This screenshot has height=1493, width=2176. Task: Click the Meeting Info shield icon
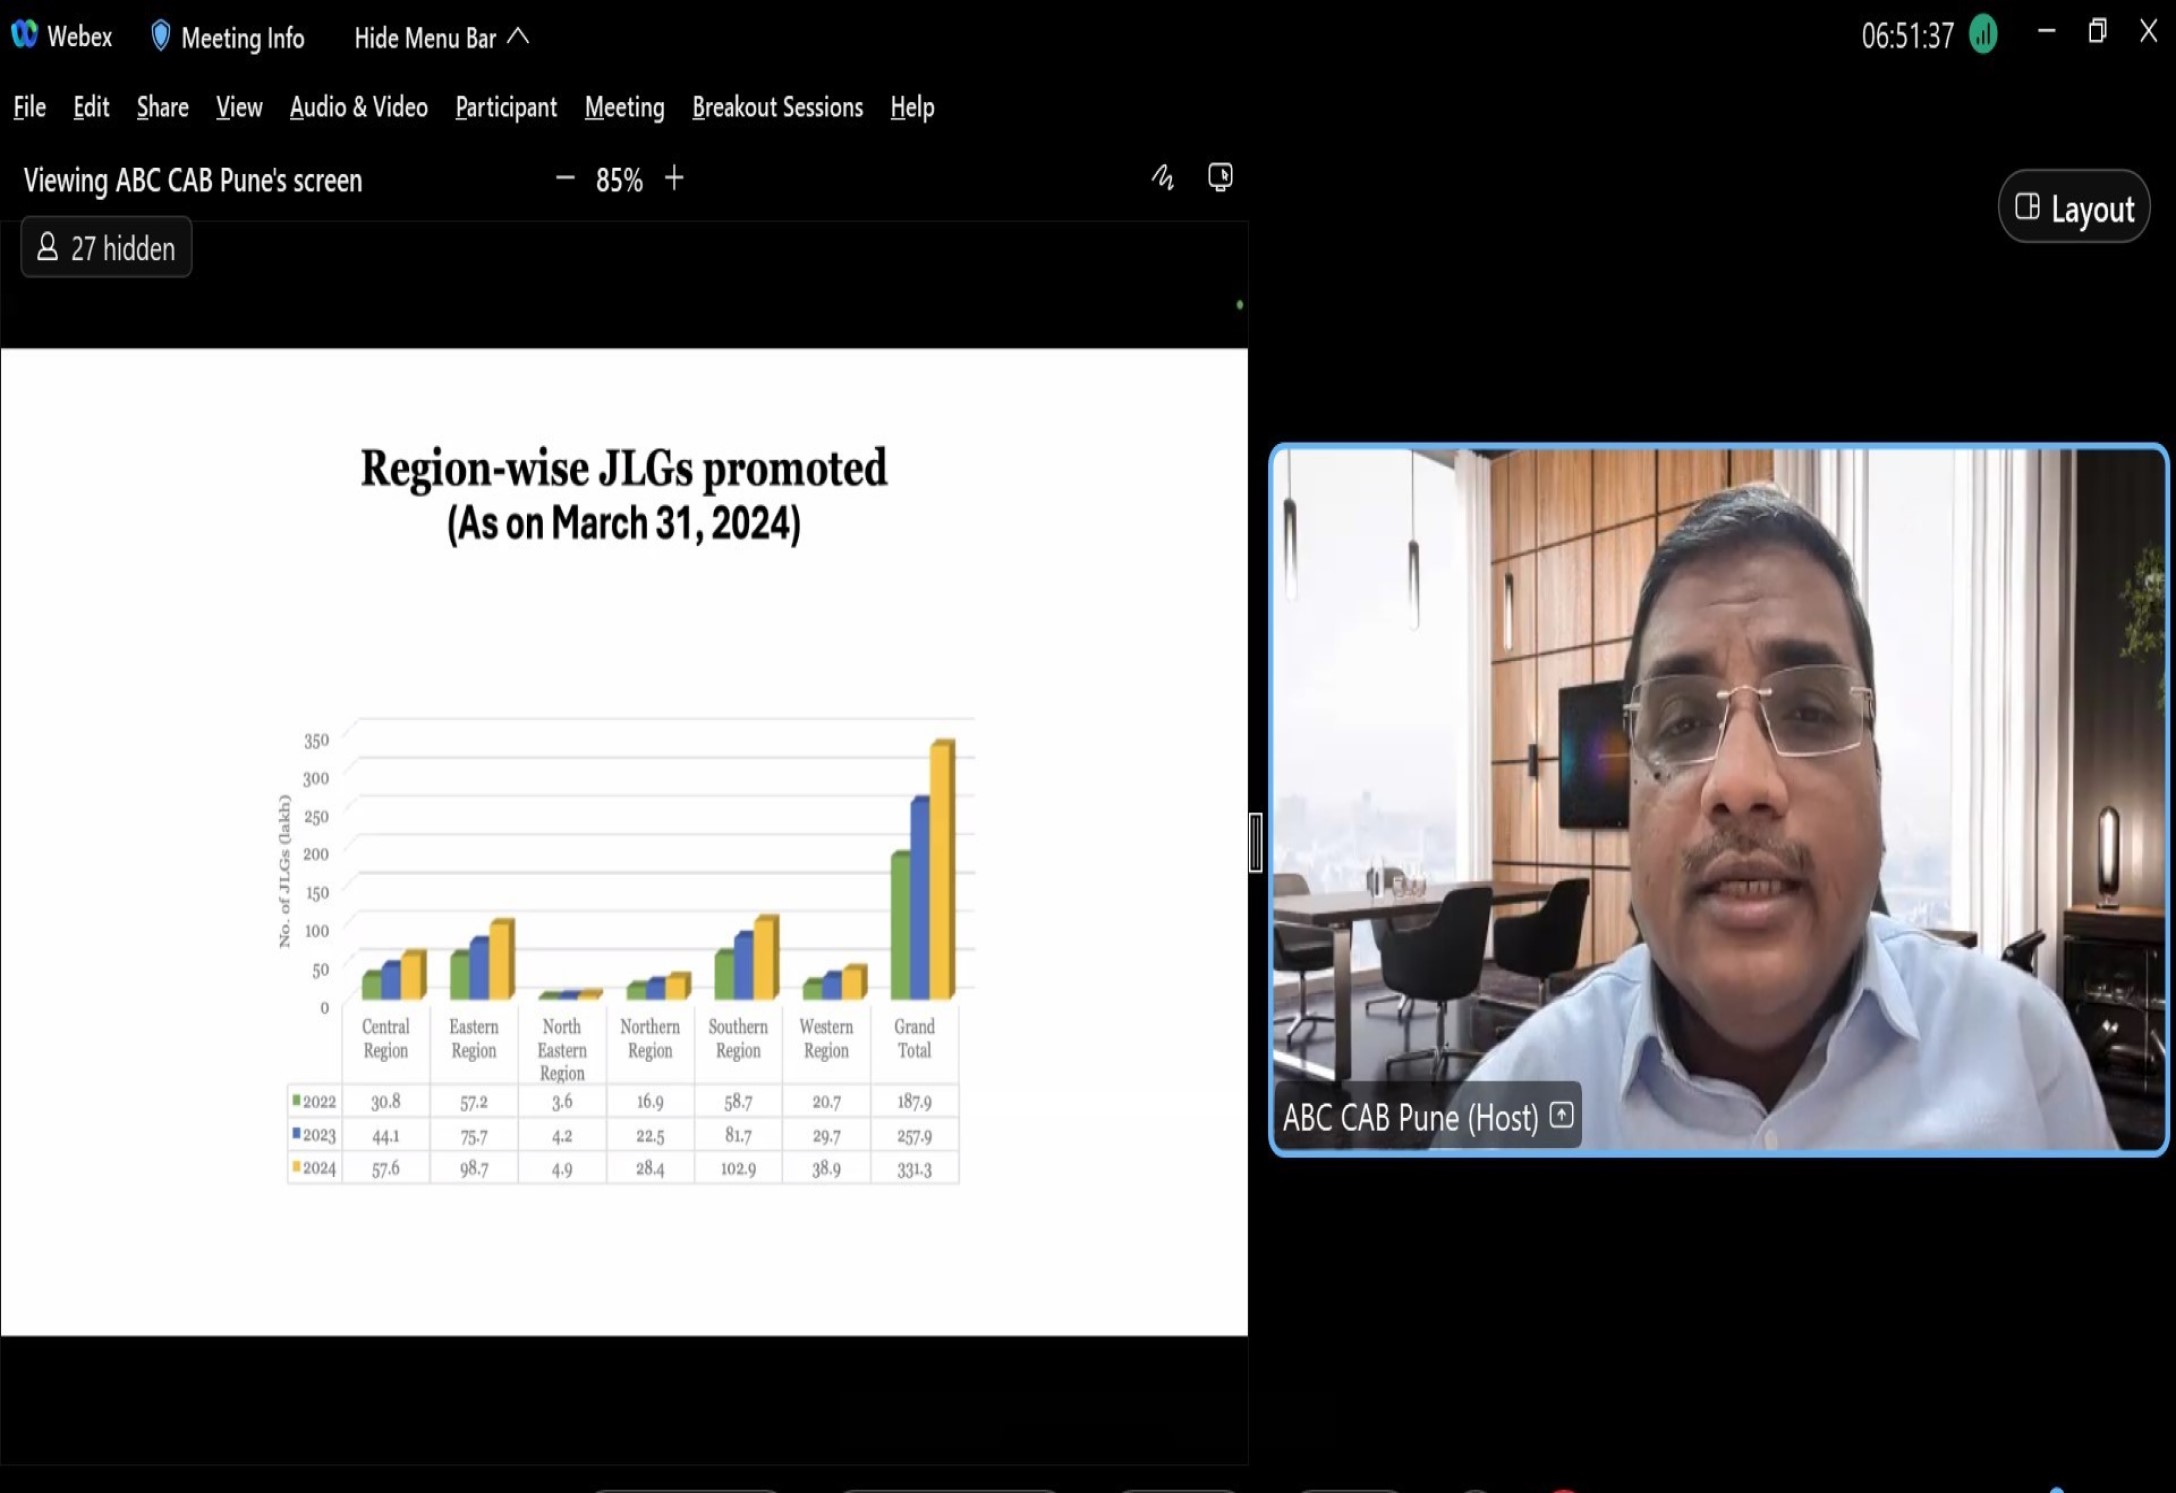pyautogui.click(x=160, y=37)
